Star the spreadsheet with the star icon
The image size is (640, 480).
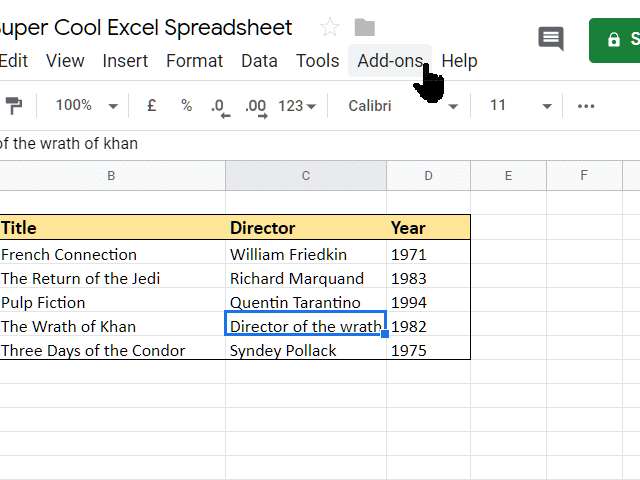pos(330,27)
